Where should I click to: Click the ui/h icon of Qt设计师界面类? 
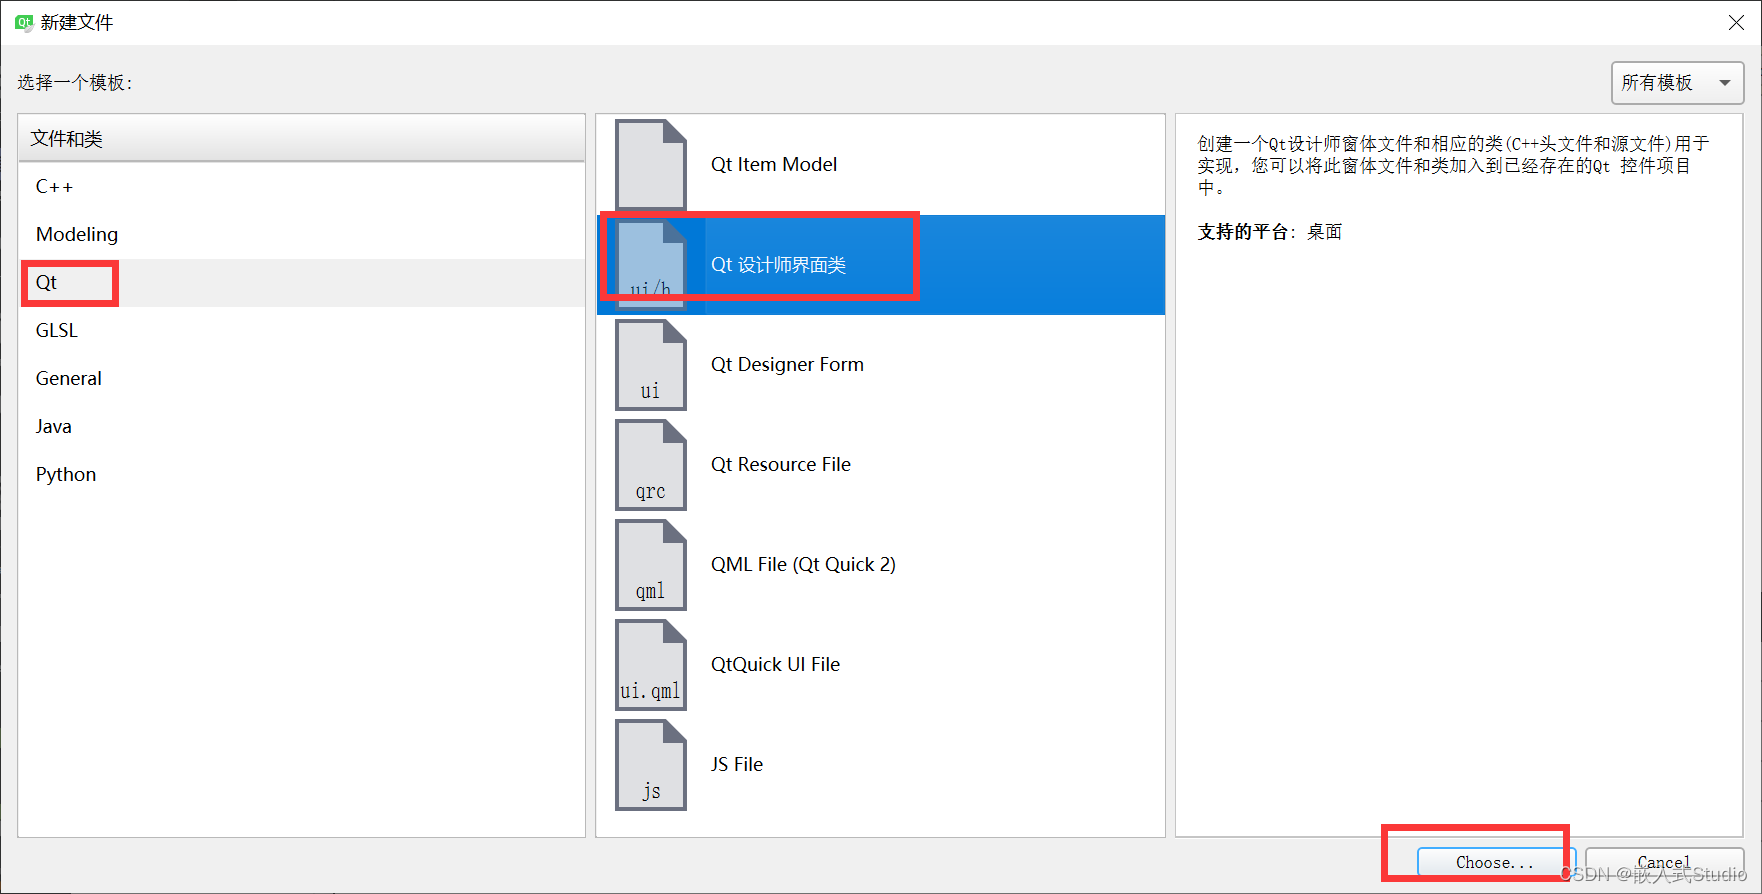point(651,265)
